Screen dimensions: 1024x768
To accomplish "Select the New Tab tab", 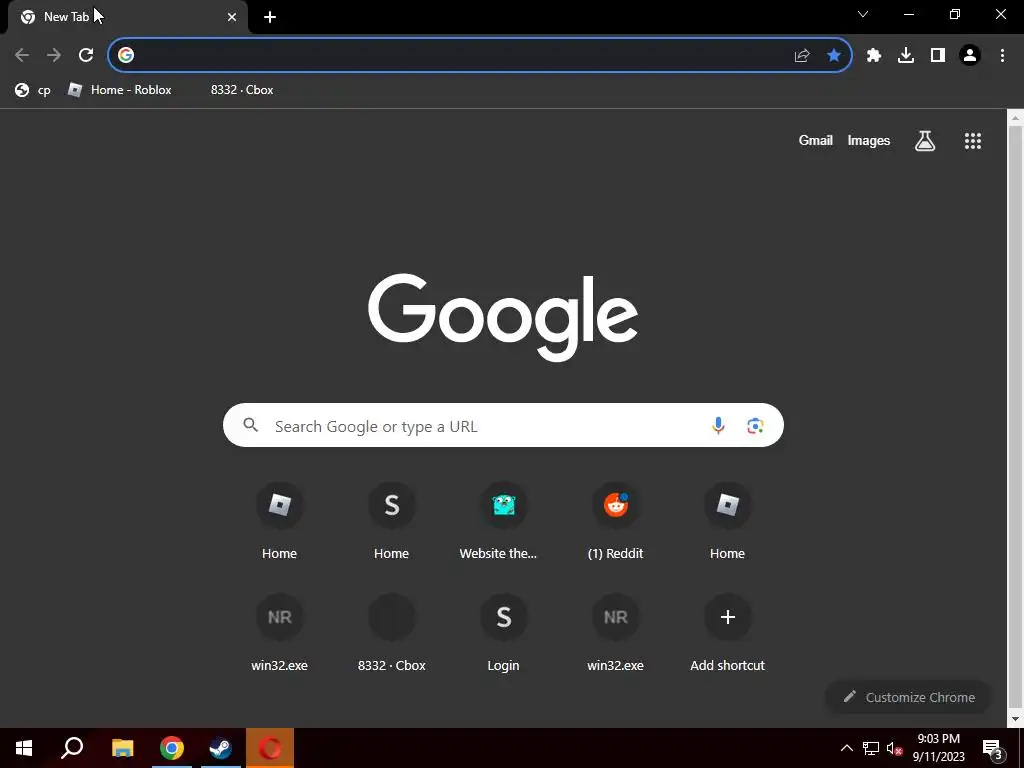I will [x=127, y=18].
